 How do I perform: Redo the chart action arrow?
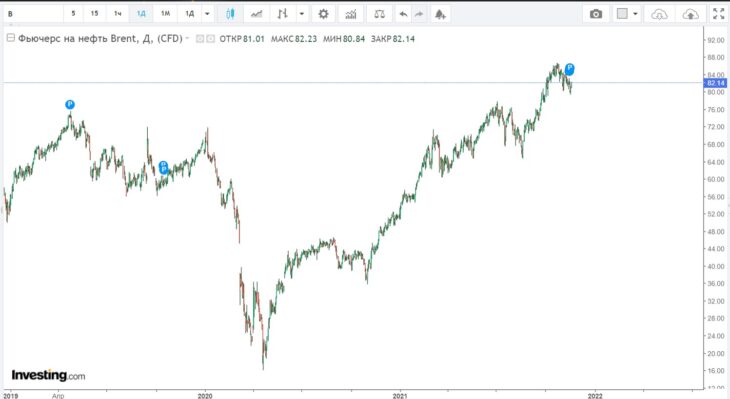click(x=419, y=14)
